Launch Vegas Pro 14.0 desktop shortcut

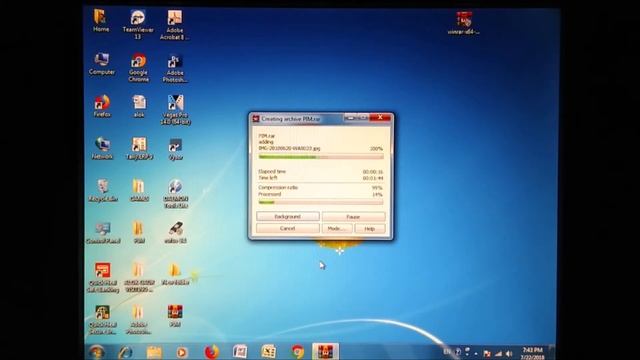coord(176,109)
